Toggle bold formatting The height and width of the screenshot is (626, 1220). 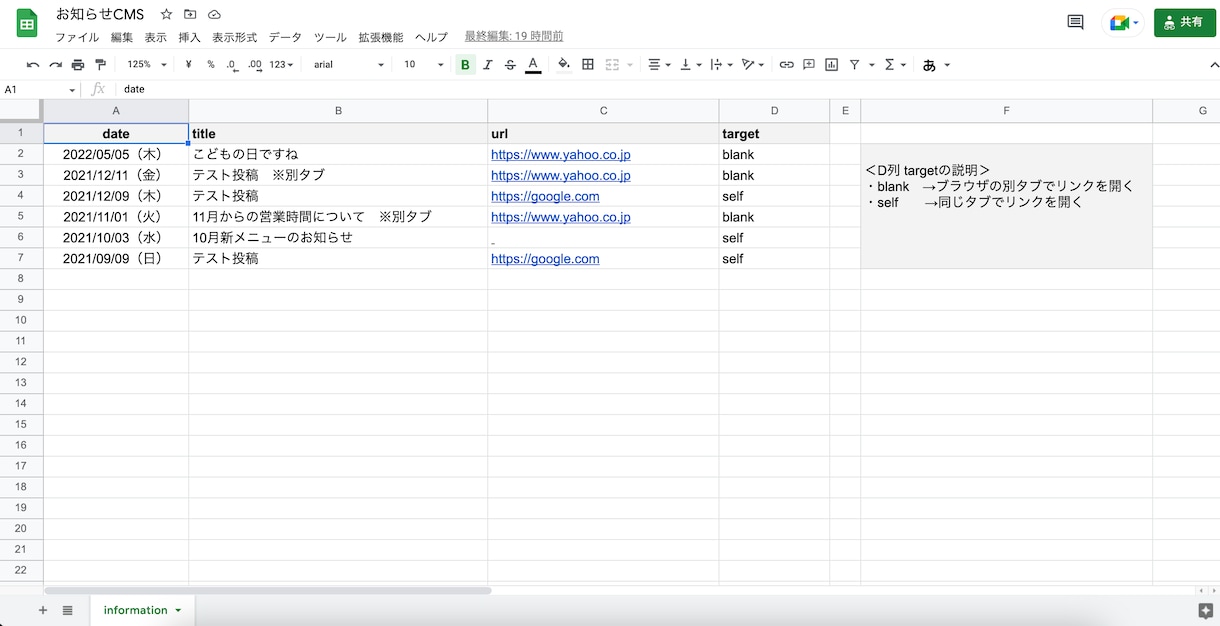point(465,65)
